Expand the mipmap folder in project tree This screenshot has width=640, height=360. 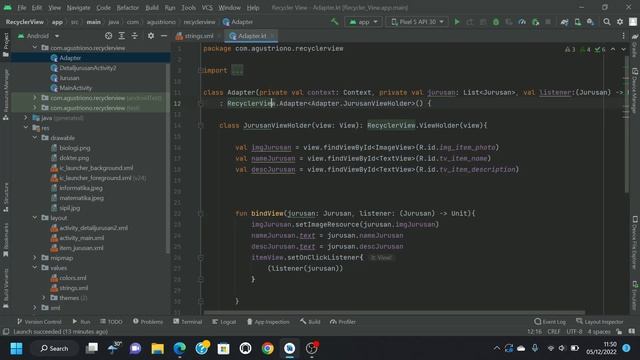pos(35,258)
